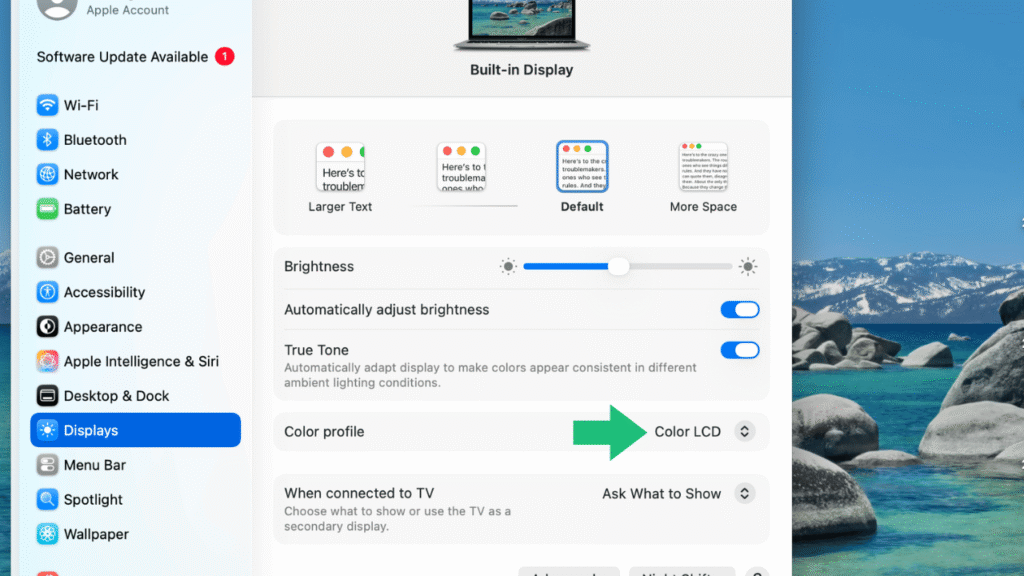Click the Network globe icon
Viewport: 1024px width, 576px height.
pos(47,174)
